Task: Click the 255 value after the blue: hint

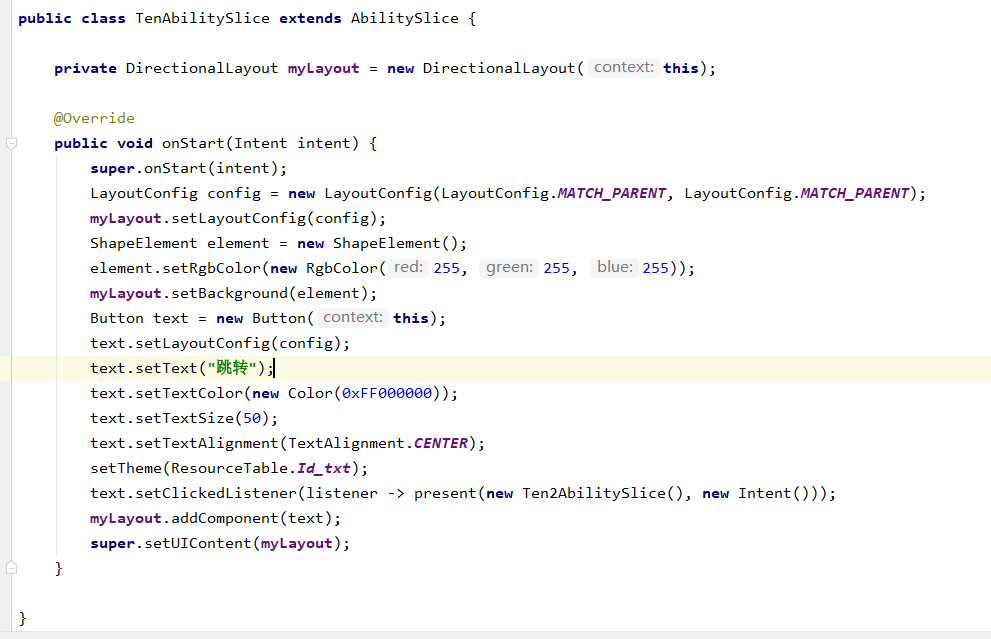Action: point(655,268)
